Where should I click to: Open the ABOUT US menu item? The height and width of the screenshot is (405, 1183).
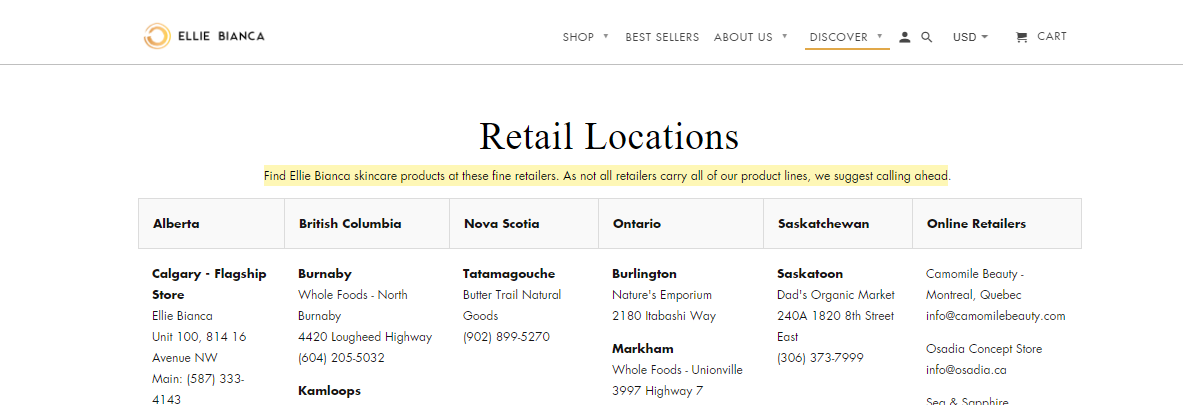(743, 37)
